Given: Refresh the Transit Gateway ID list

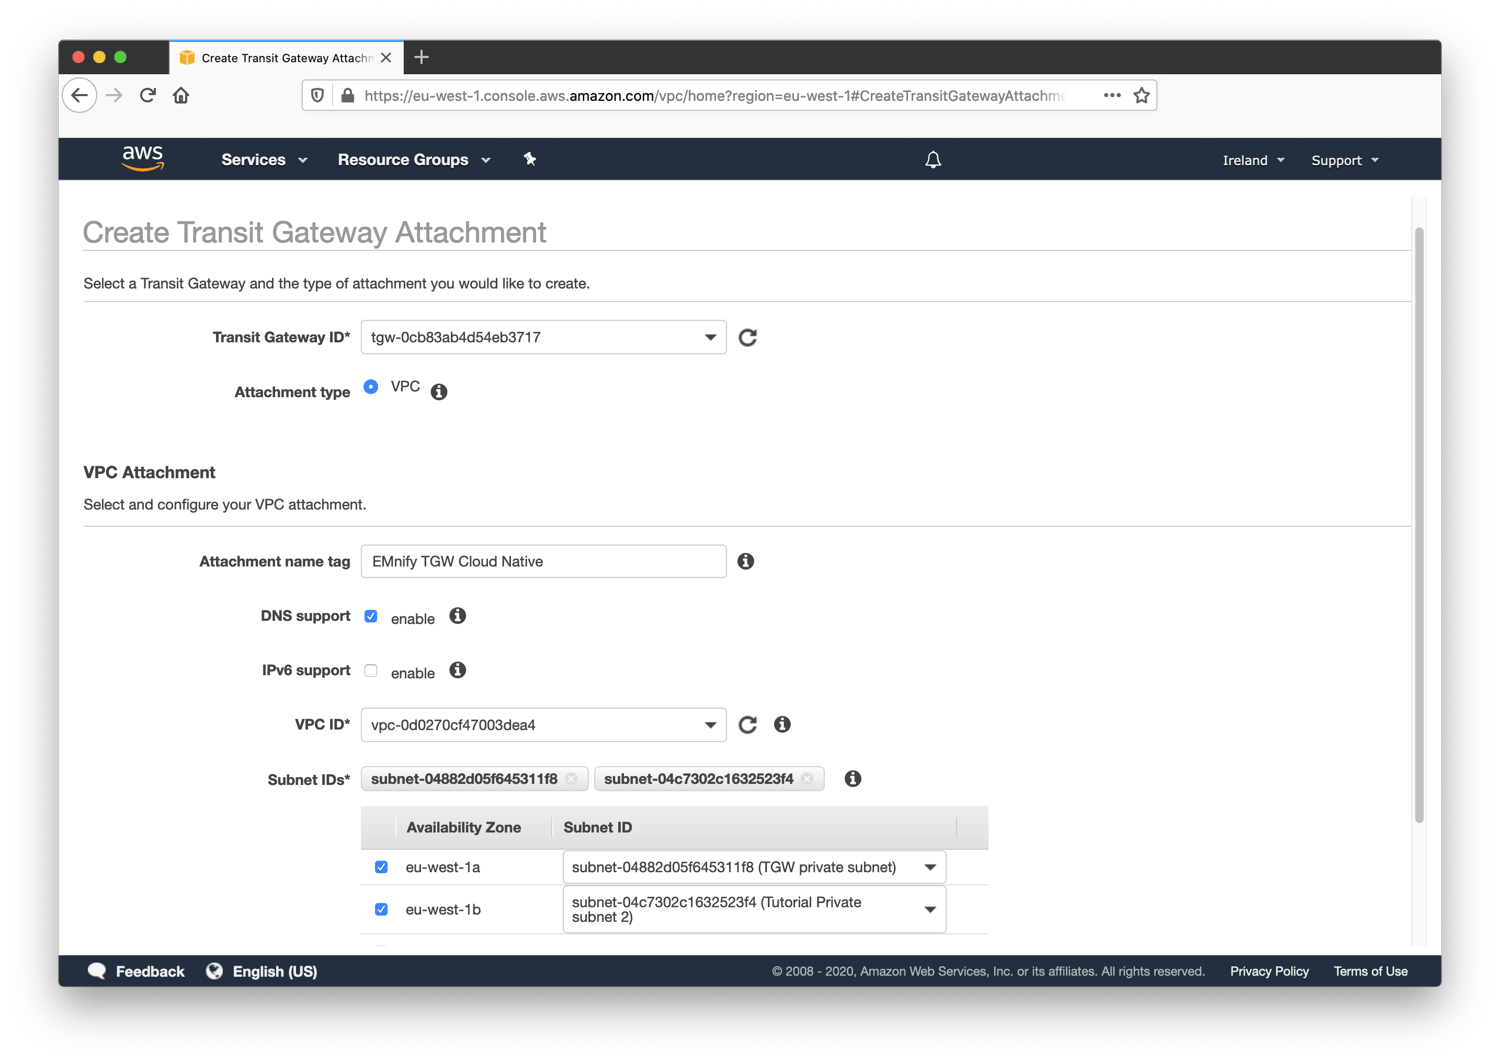Looking at the screenshot, I should coord(747,337).
